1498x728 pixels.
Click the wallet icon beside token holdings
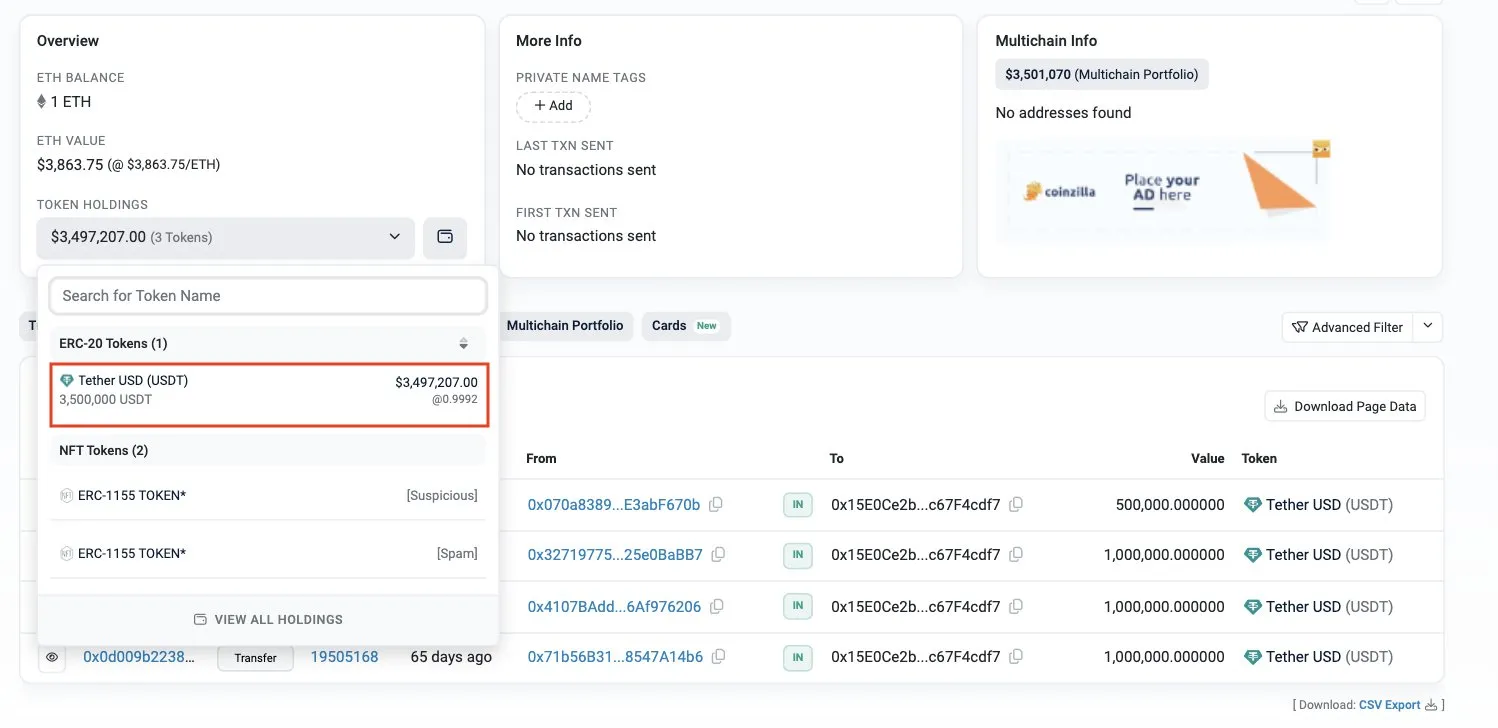[x=445, y=237]
